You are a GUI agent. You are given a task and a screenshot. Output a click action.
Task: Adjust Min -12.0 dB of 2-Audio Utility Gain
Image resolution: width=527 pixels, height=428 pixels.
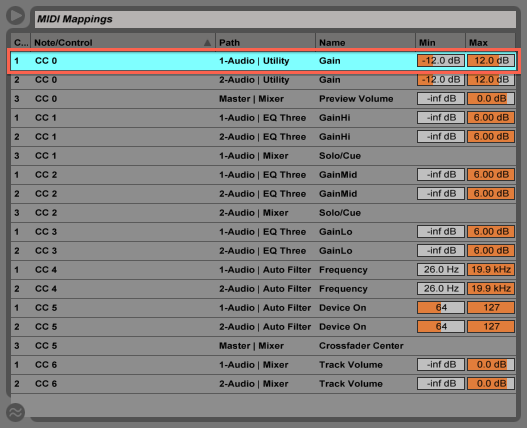point(441,80)
